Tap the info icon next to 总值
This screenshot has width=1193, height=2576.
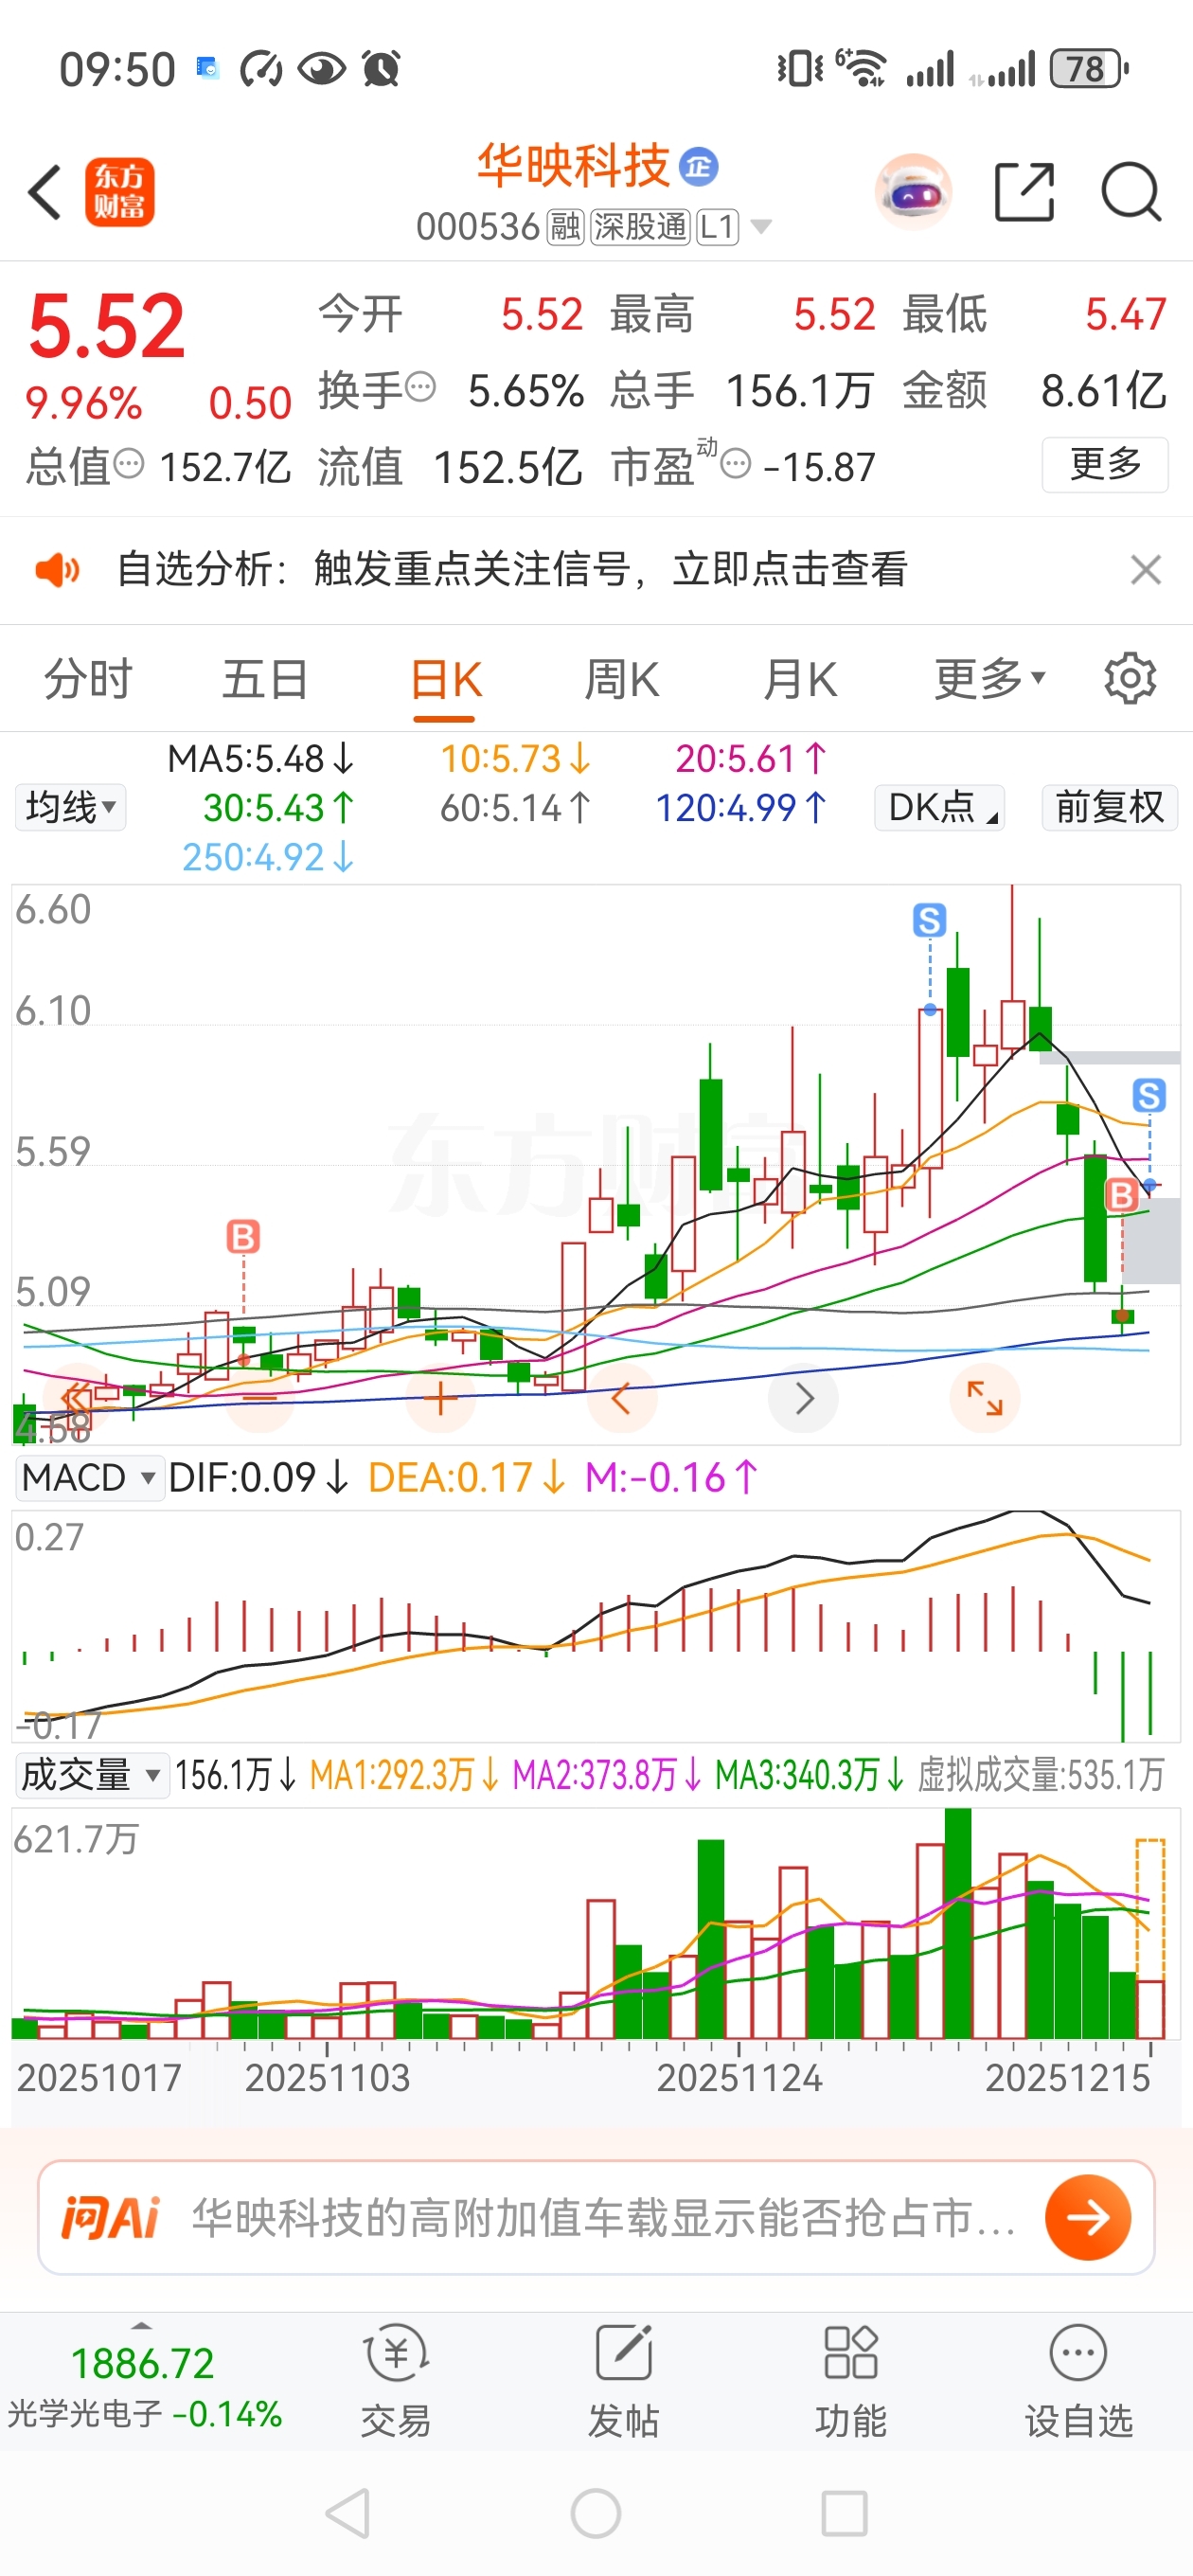129,464
